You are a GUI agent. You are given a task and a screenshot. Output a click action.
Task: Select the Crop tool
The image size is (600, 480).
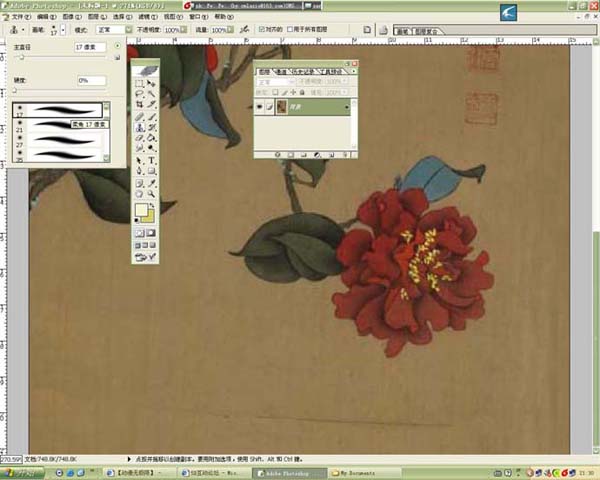tap(139, 104)
